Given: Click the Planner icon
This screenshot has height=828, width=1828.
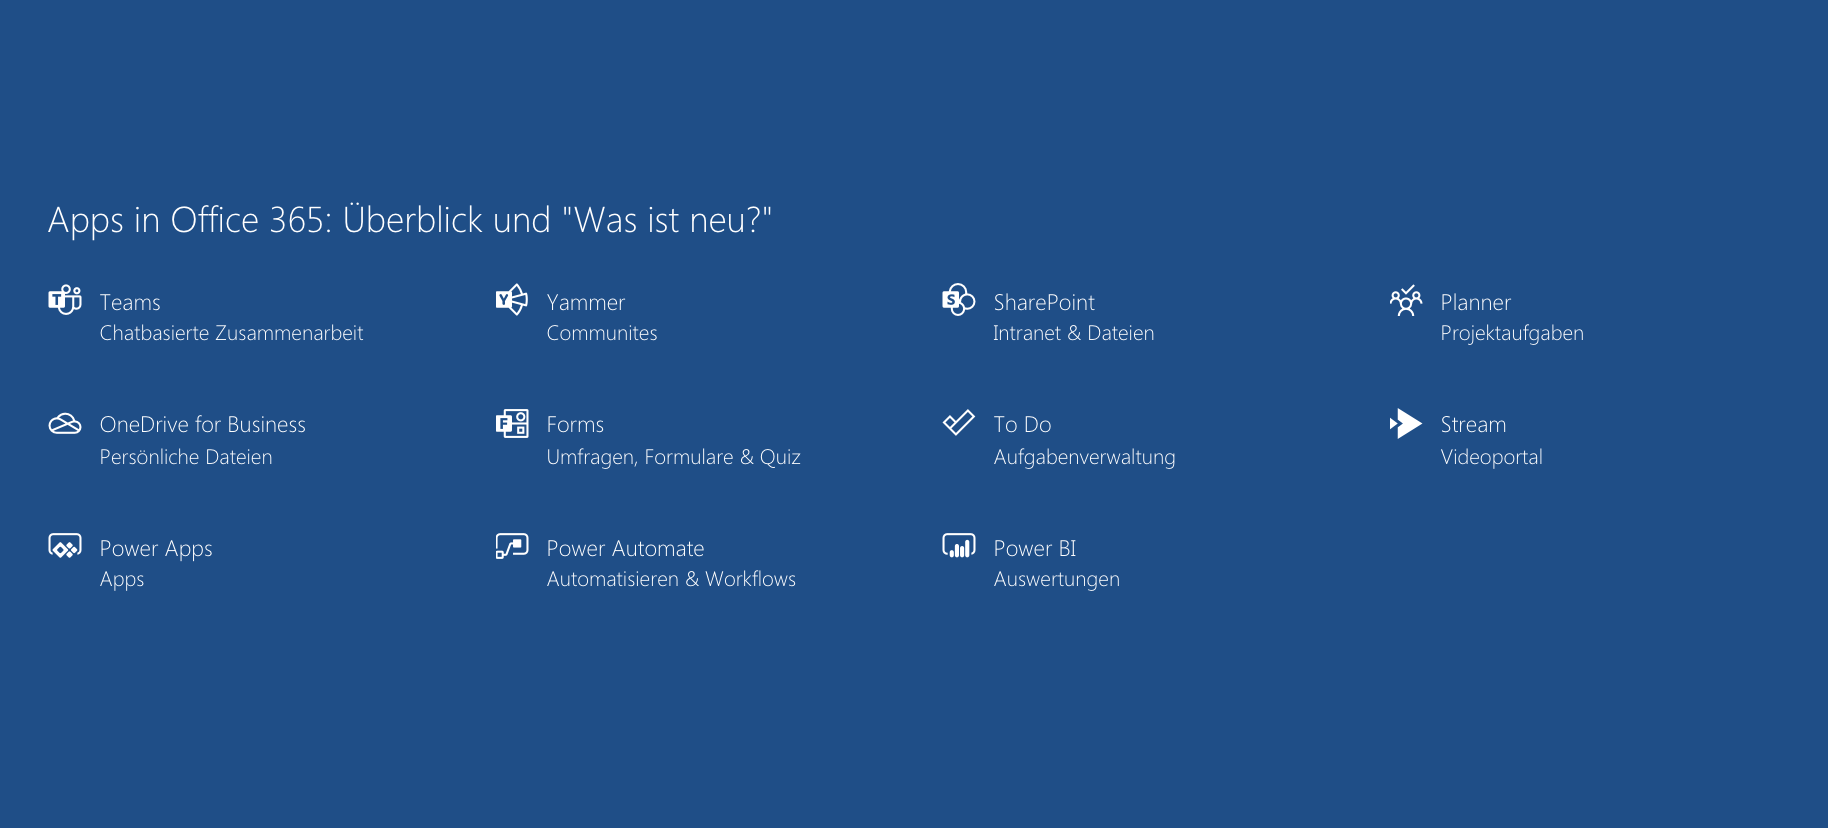Looking at the screenshot, I should pos(1405,300).
